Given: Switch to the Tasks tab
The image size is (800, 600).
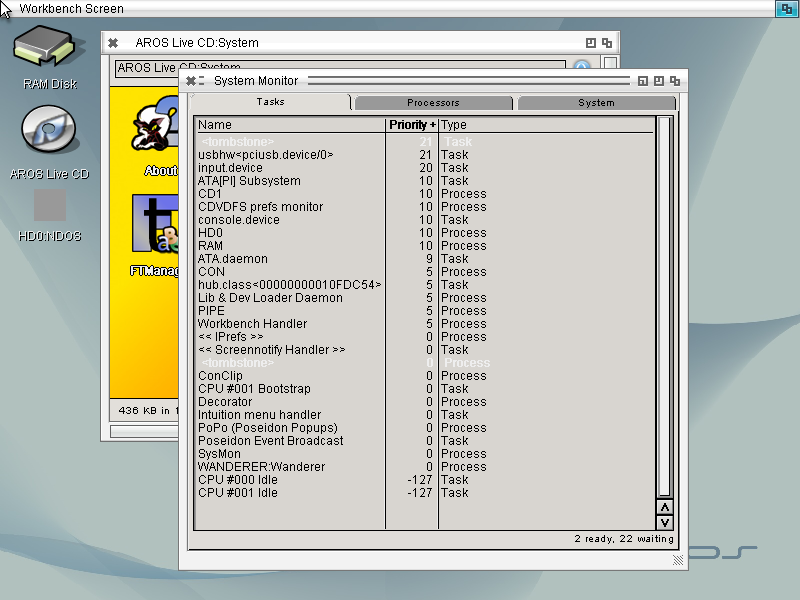Looking at the screenshot, I should [270, 102].
